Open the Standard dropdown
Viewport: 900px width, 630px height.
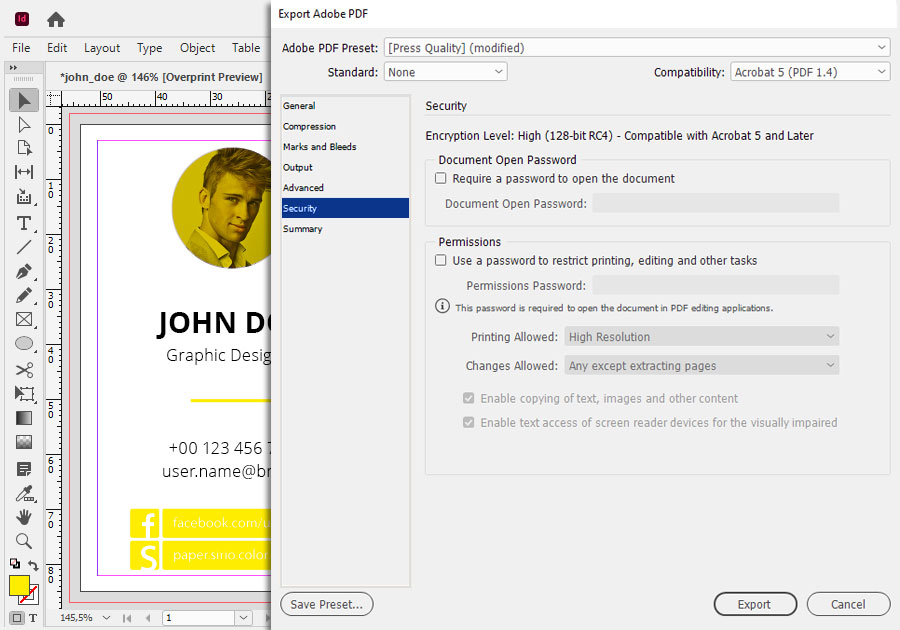pyautogui.click(x=445, y=72)
